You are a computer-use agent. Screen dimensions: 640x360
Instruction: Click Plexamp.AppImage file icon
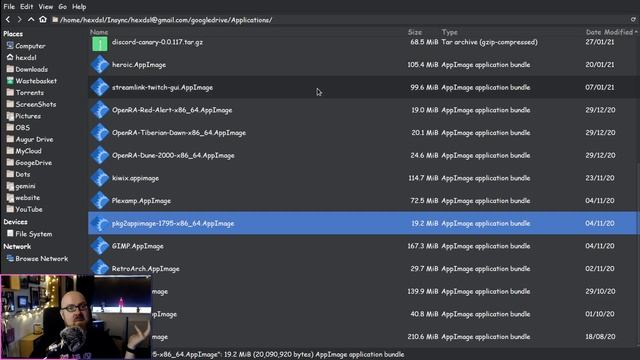(x=100, y=201)
